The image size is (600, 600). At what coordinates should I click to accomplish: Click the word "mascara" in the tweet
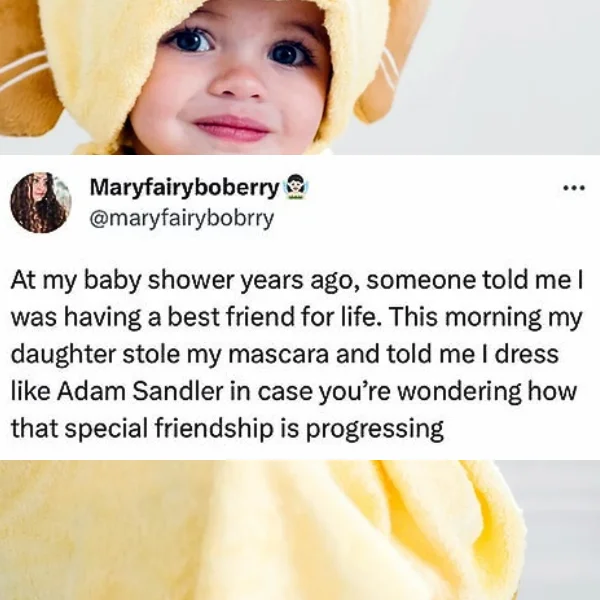click(x=279, y=355)
